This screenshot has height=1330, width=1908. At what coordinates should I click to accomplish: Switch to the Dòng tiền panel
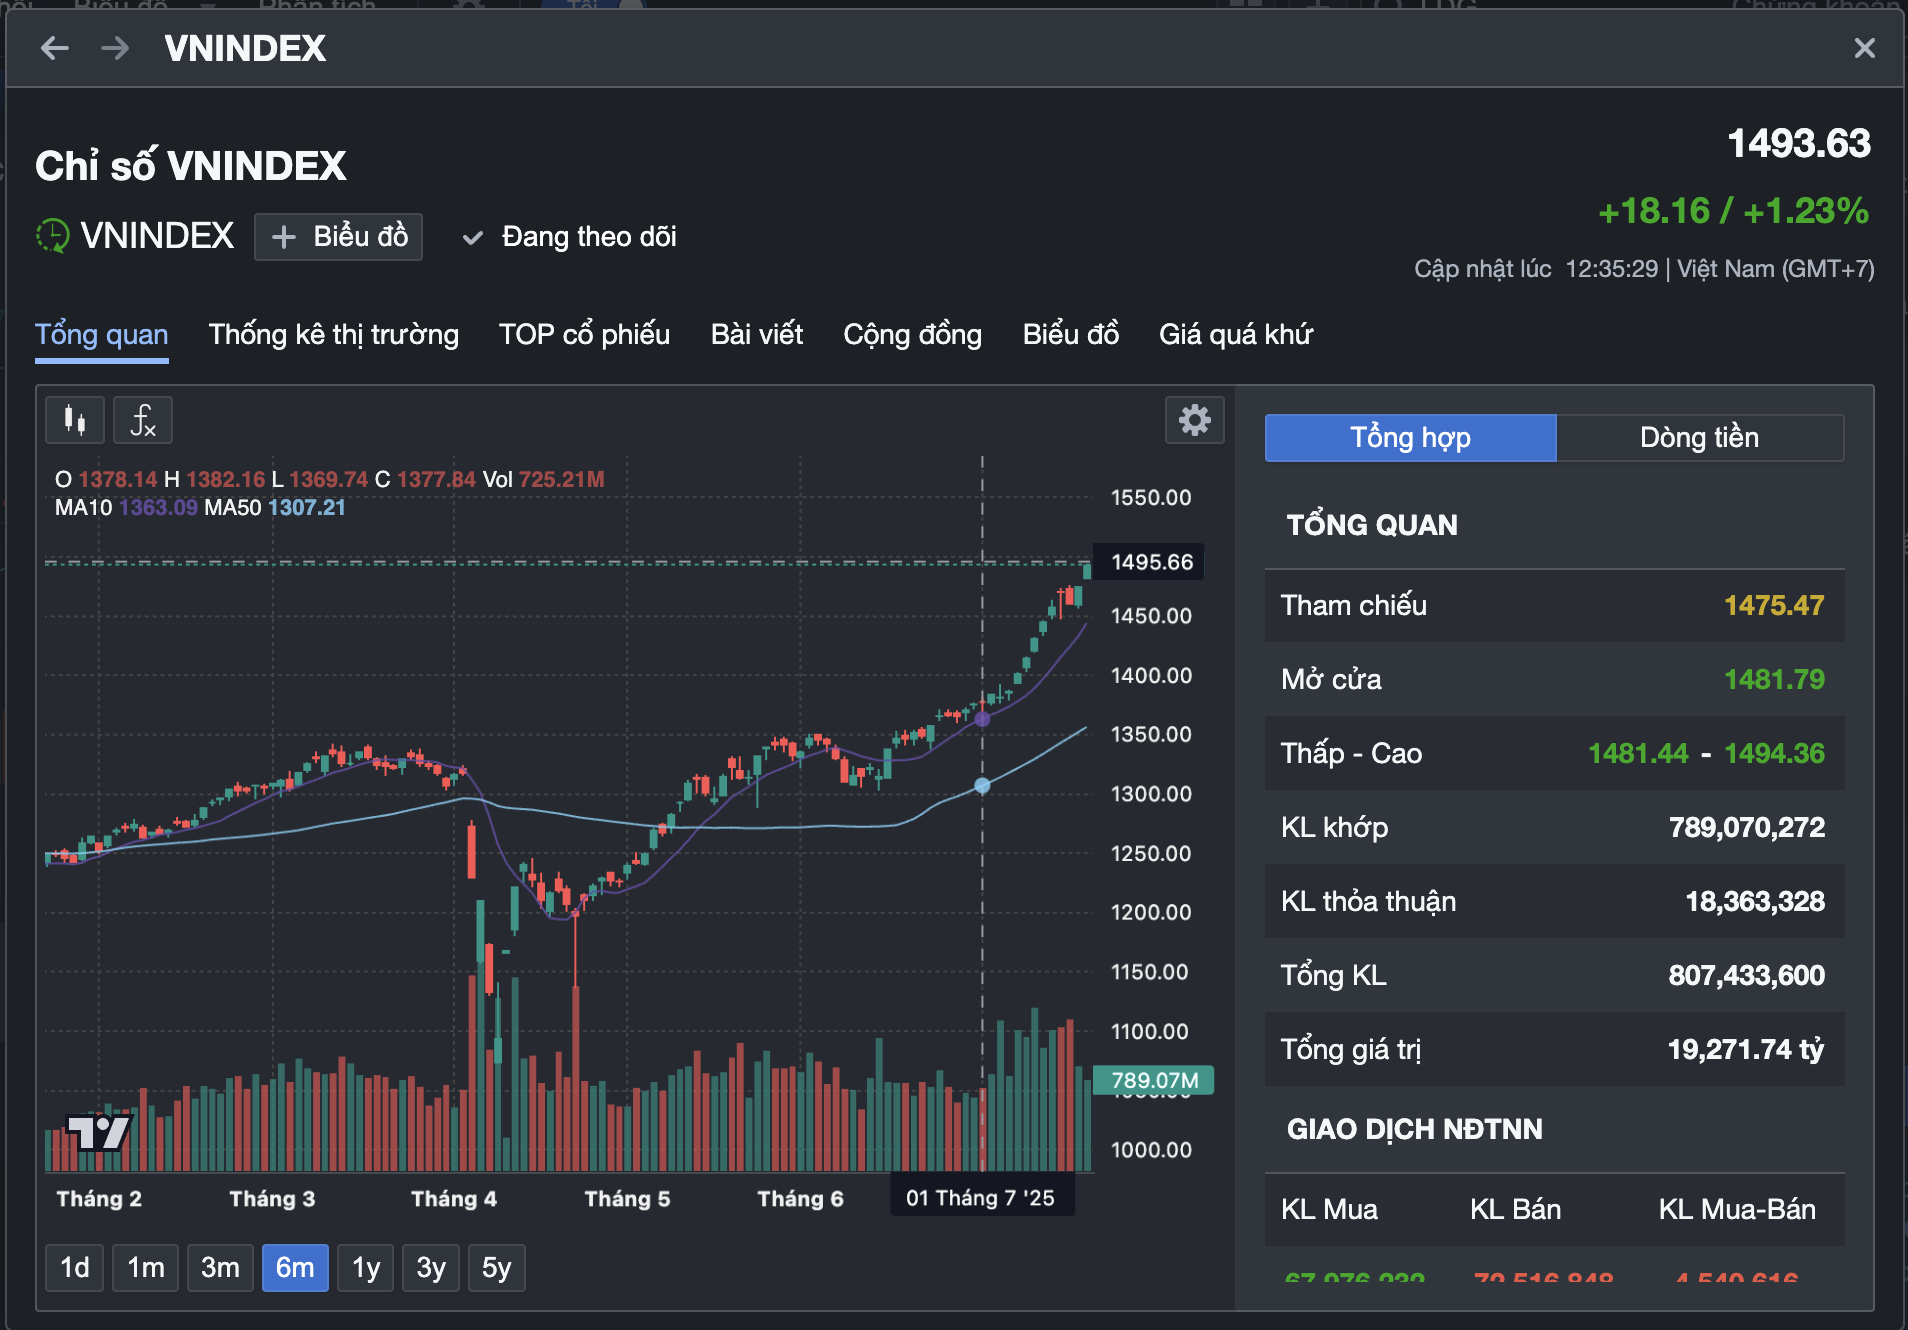(1699, 437)
